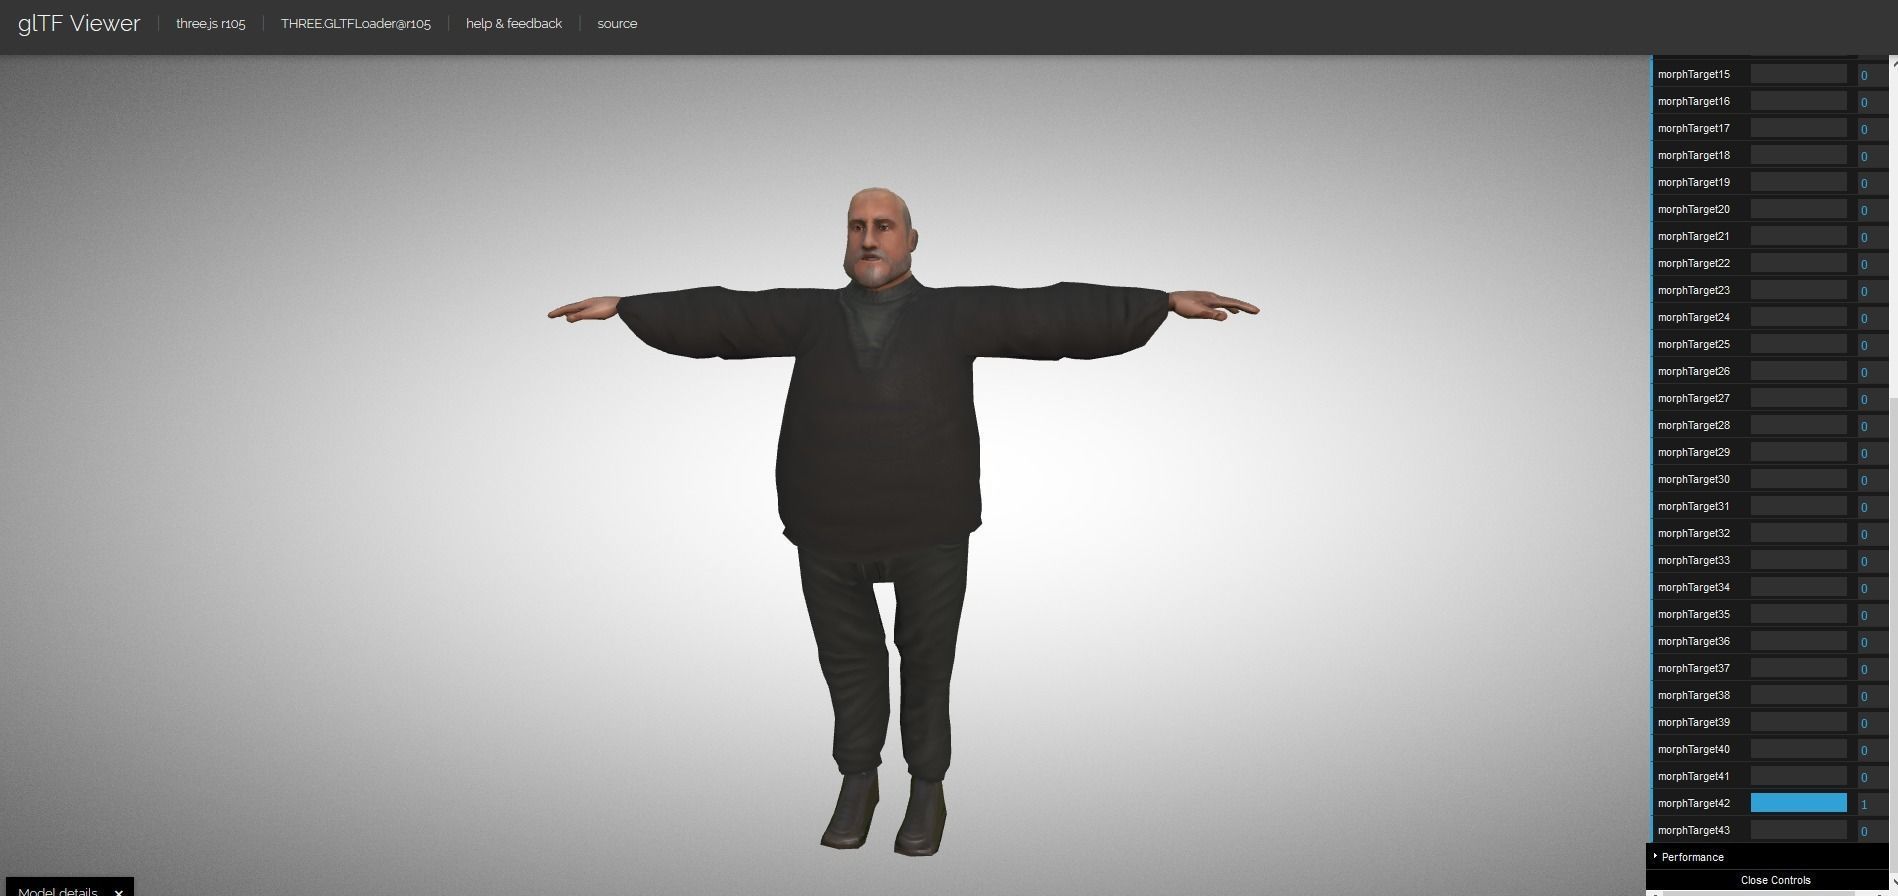The image size is (1898, 896).
Task: Adjust the morphTarget25 slider
Action: 1798,344
